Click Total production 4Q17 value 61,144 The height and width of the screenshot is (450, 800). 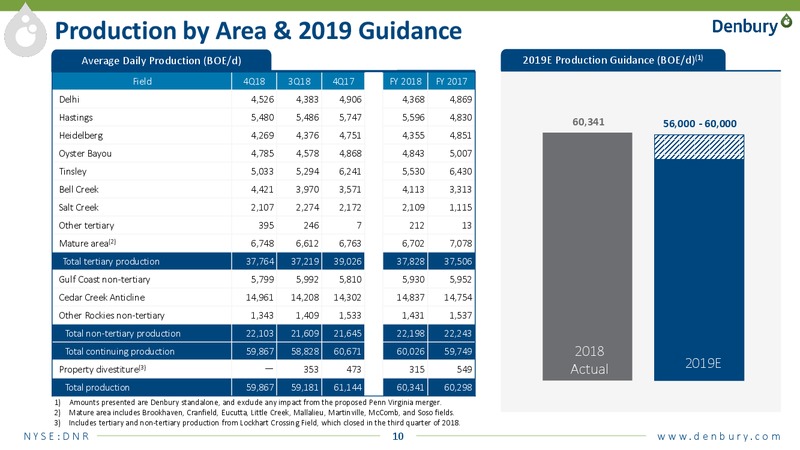pyautogui.click(x=347, y=387)
